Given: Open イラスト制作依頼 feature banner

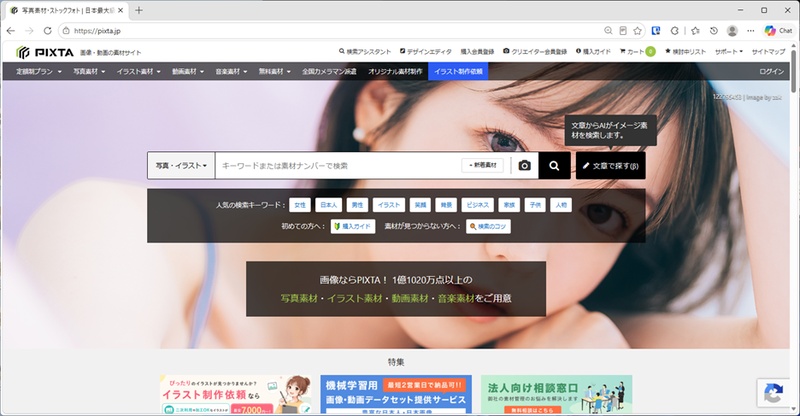Looking at the screenshot, I should tap(236, 395).
